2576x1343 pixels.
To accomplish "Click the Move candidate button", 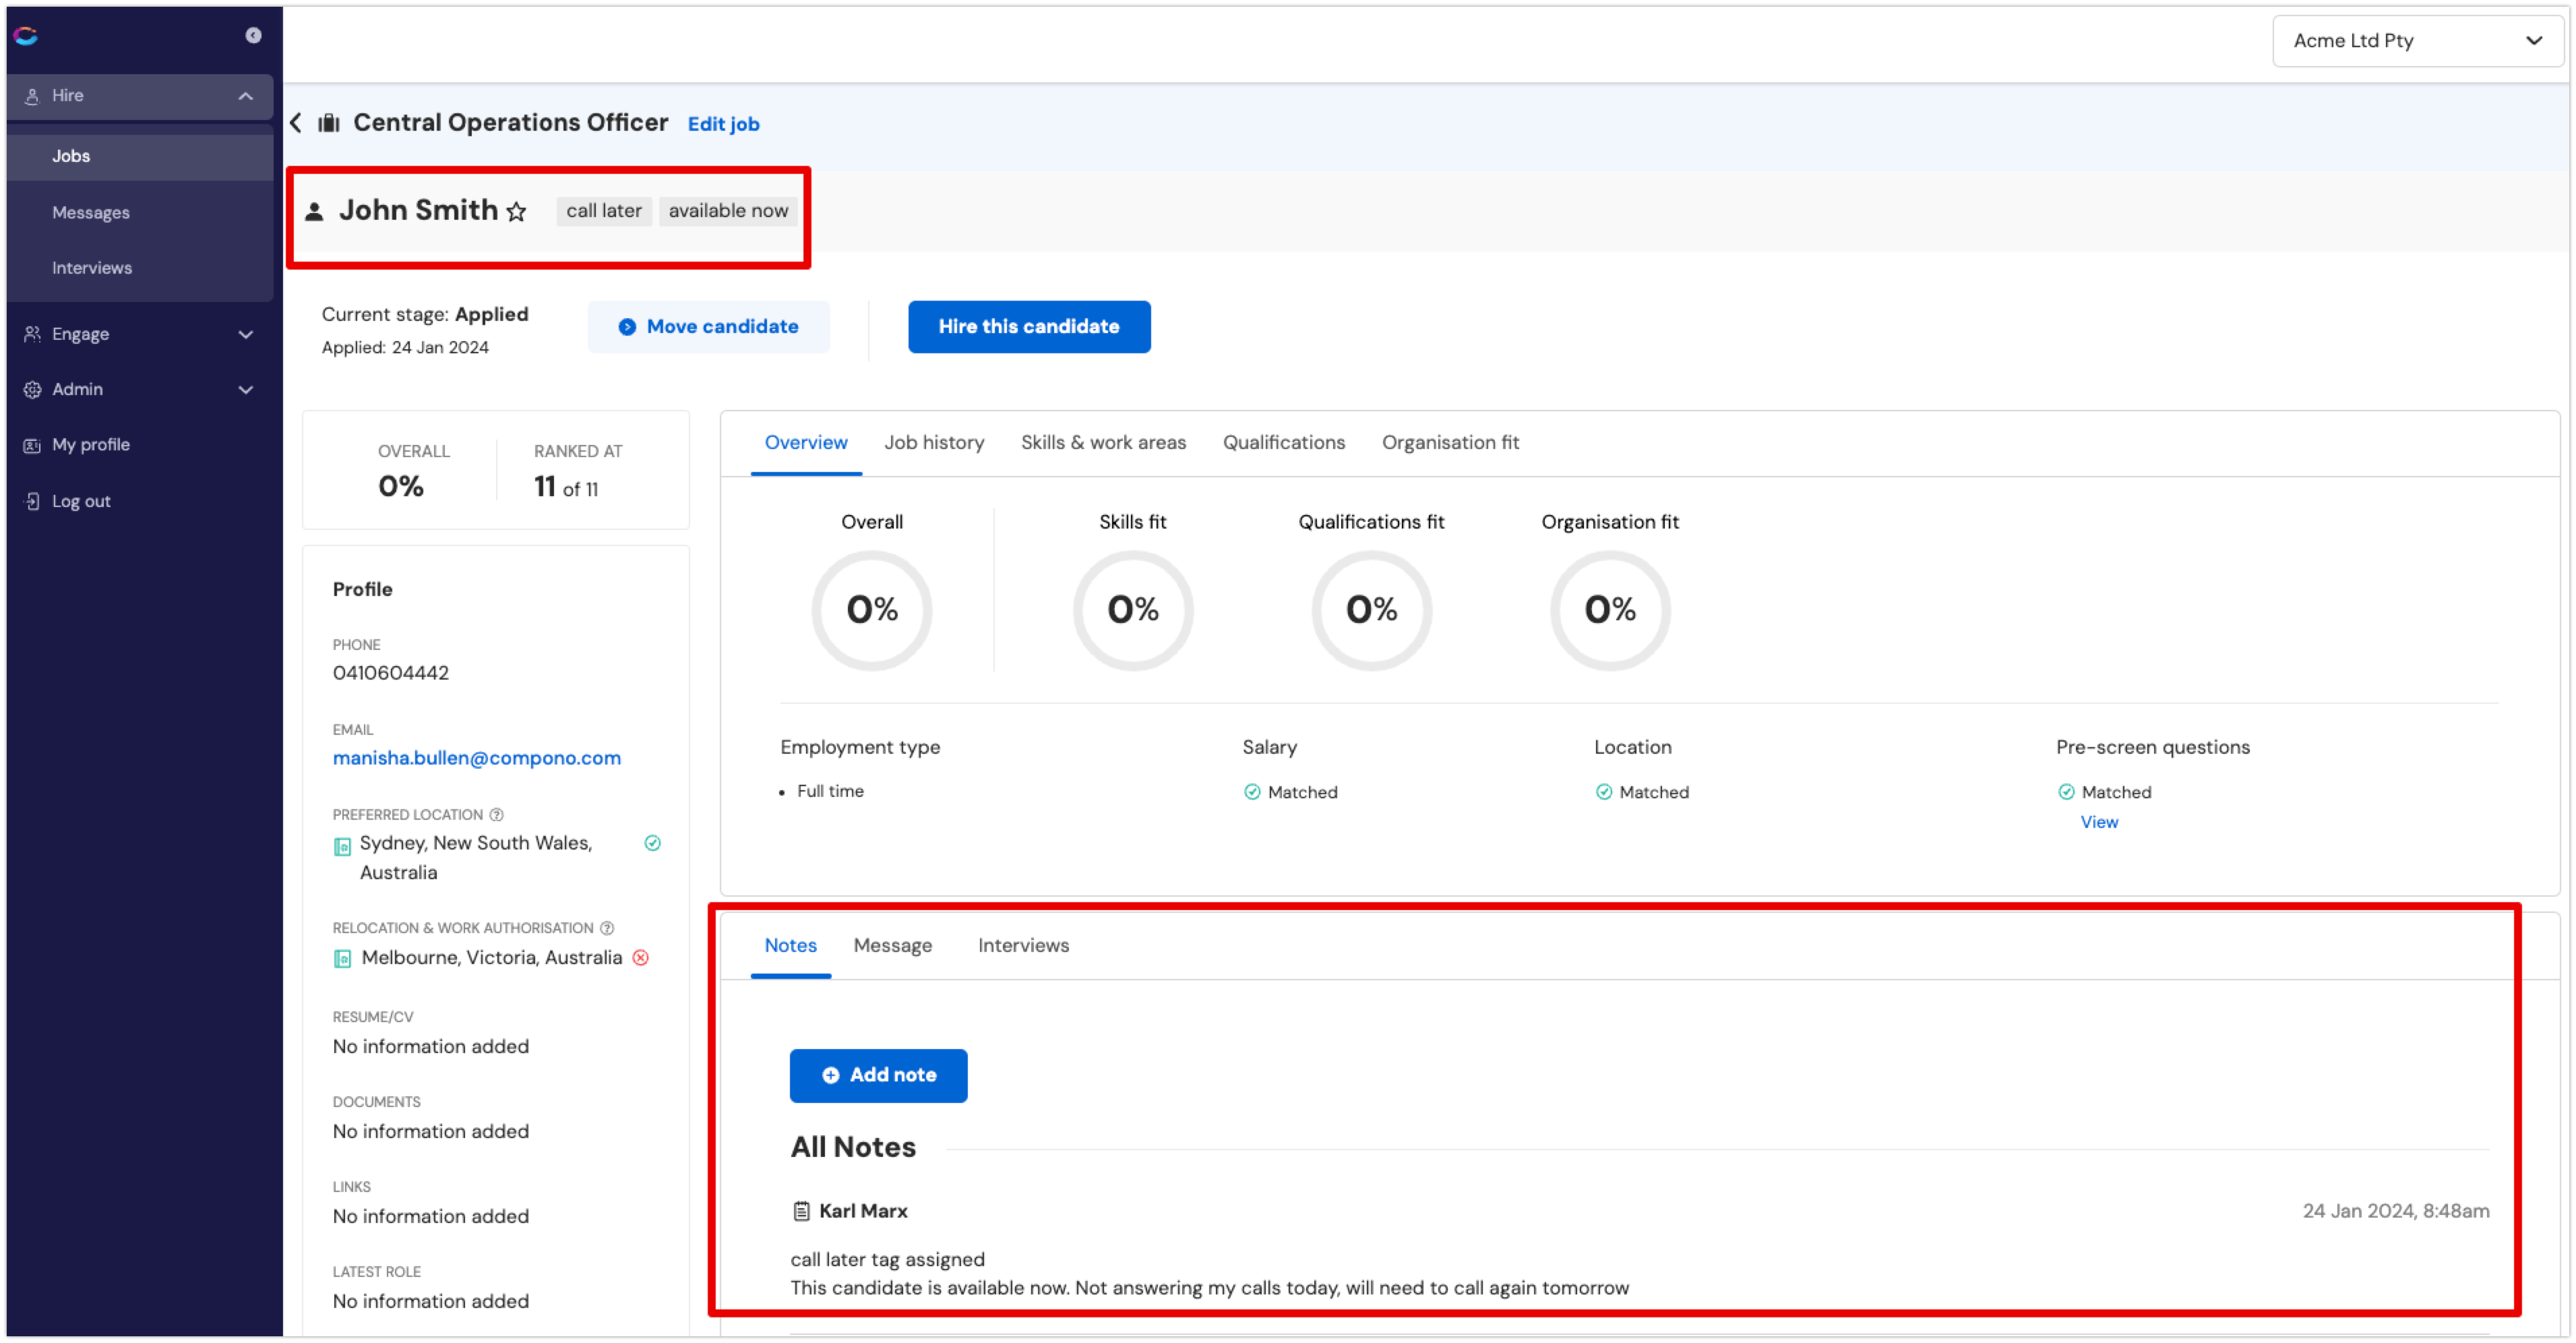I will click(708, 327).
